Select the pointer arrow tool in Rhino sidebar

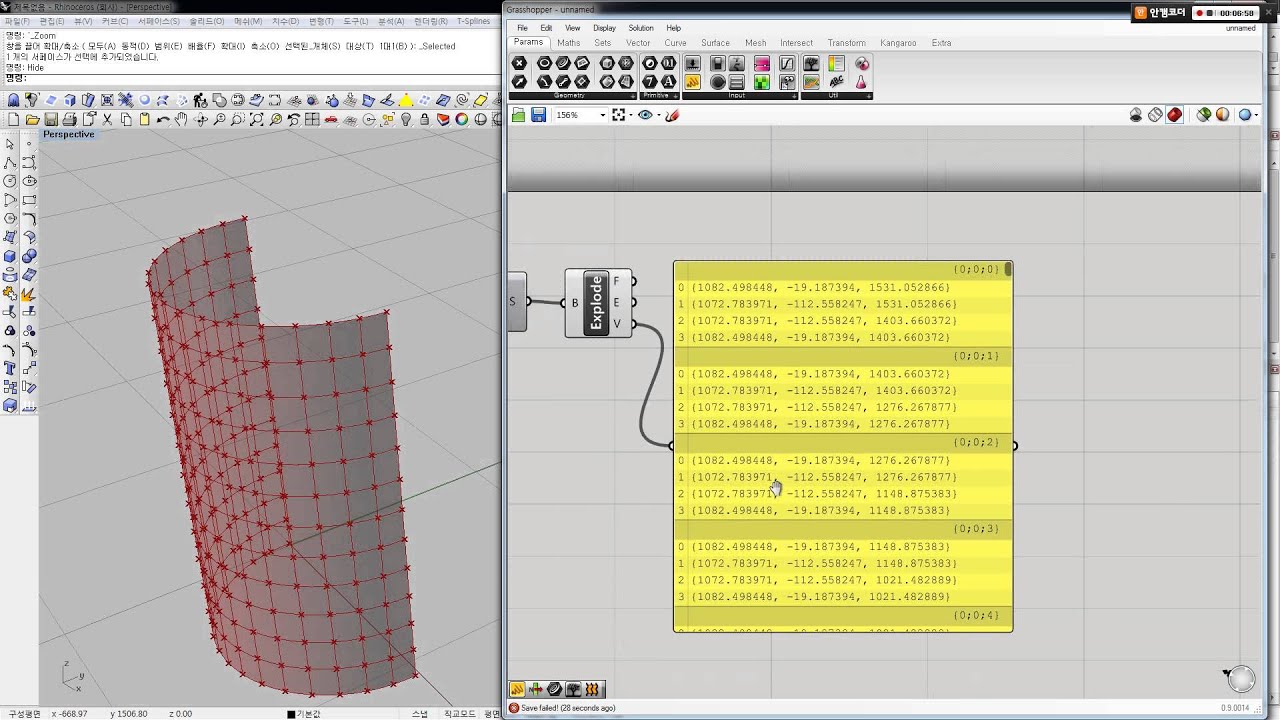point(10,144)
